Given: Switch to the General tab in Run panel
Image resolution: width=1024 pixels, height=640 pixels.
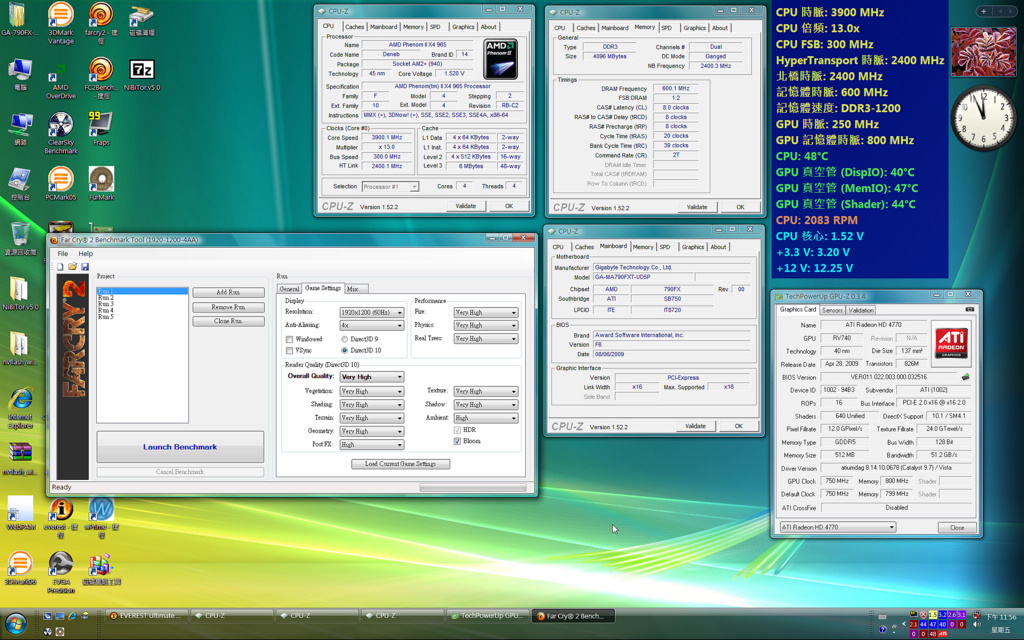Looking at the screenshot, I should click(289, 289).
